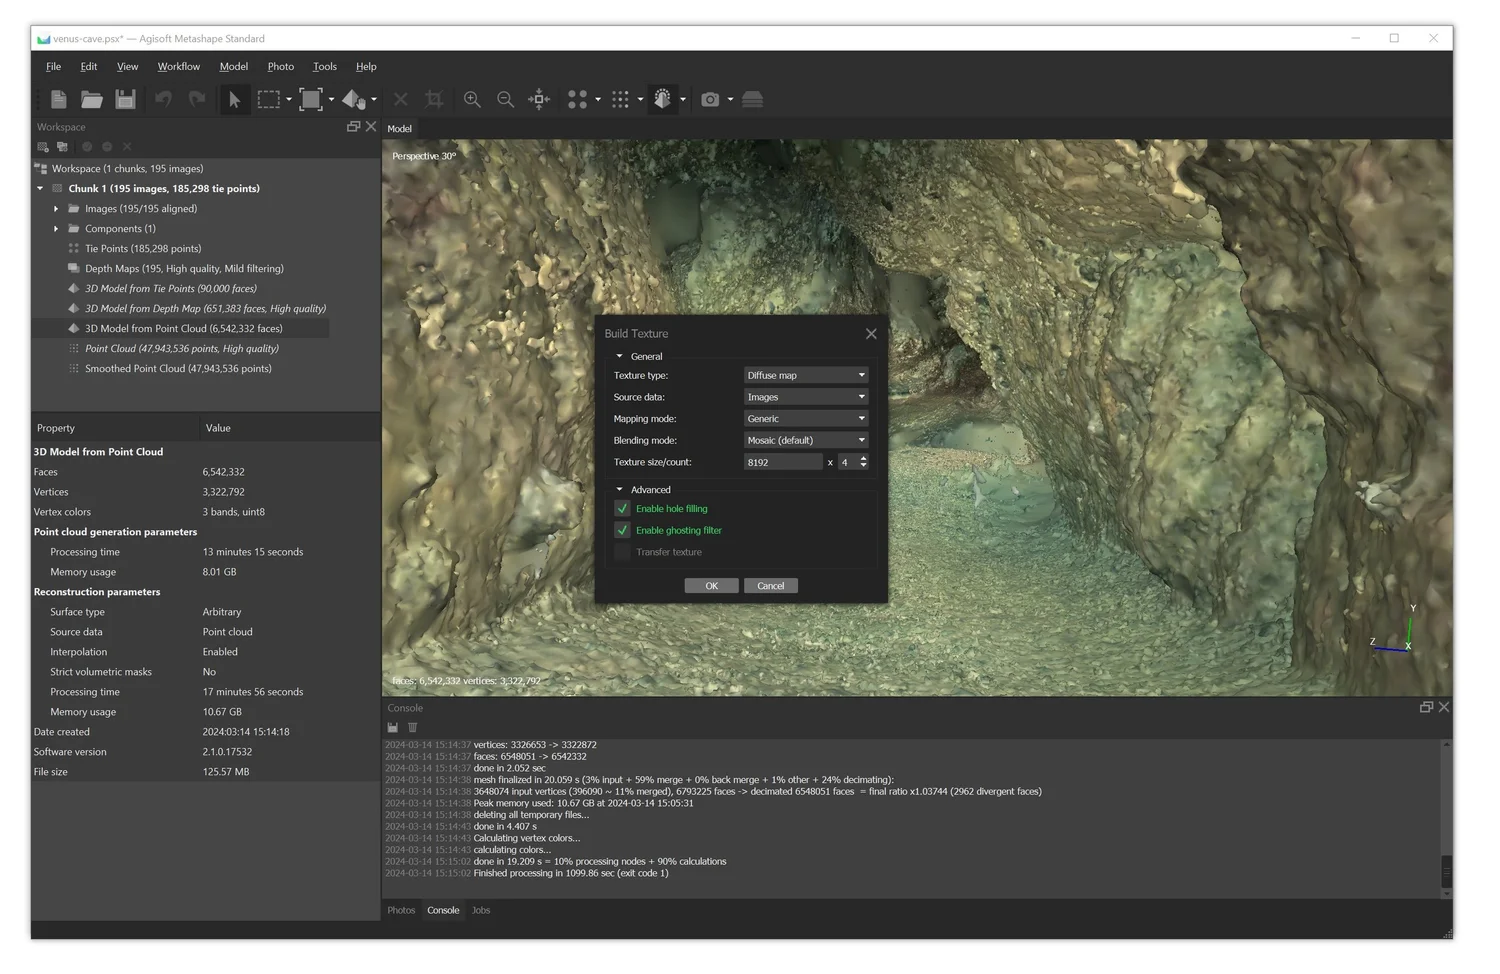This screenshot has width=1500, height=974.
Task: Expand the Images tree item
Action: 56,208
